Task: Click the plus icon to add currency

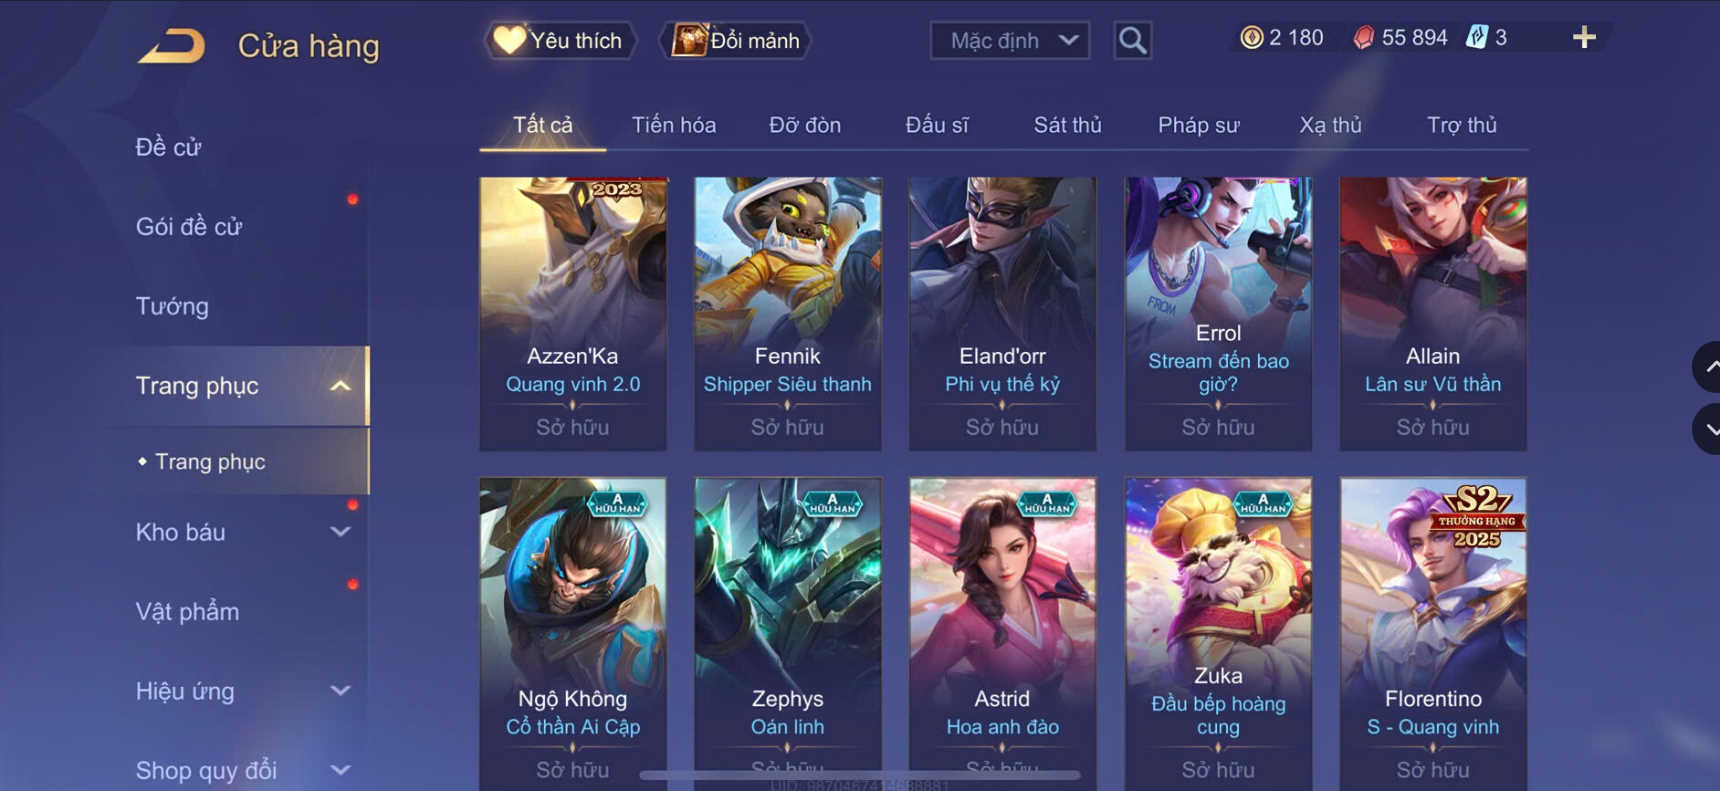Action: [1584, 38]
